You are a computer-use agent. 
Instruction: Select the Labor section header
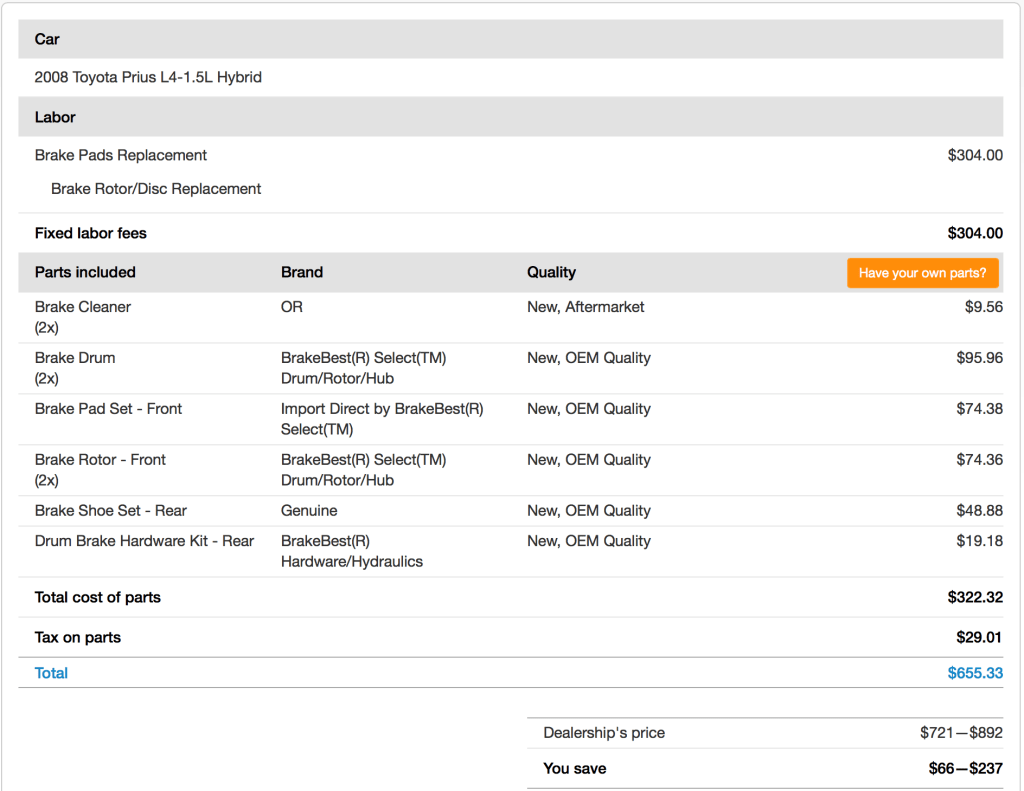55,117
